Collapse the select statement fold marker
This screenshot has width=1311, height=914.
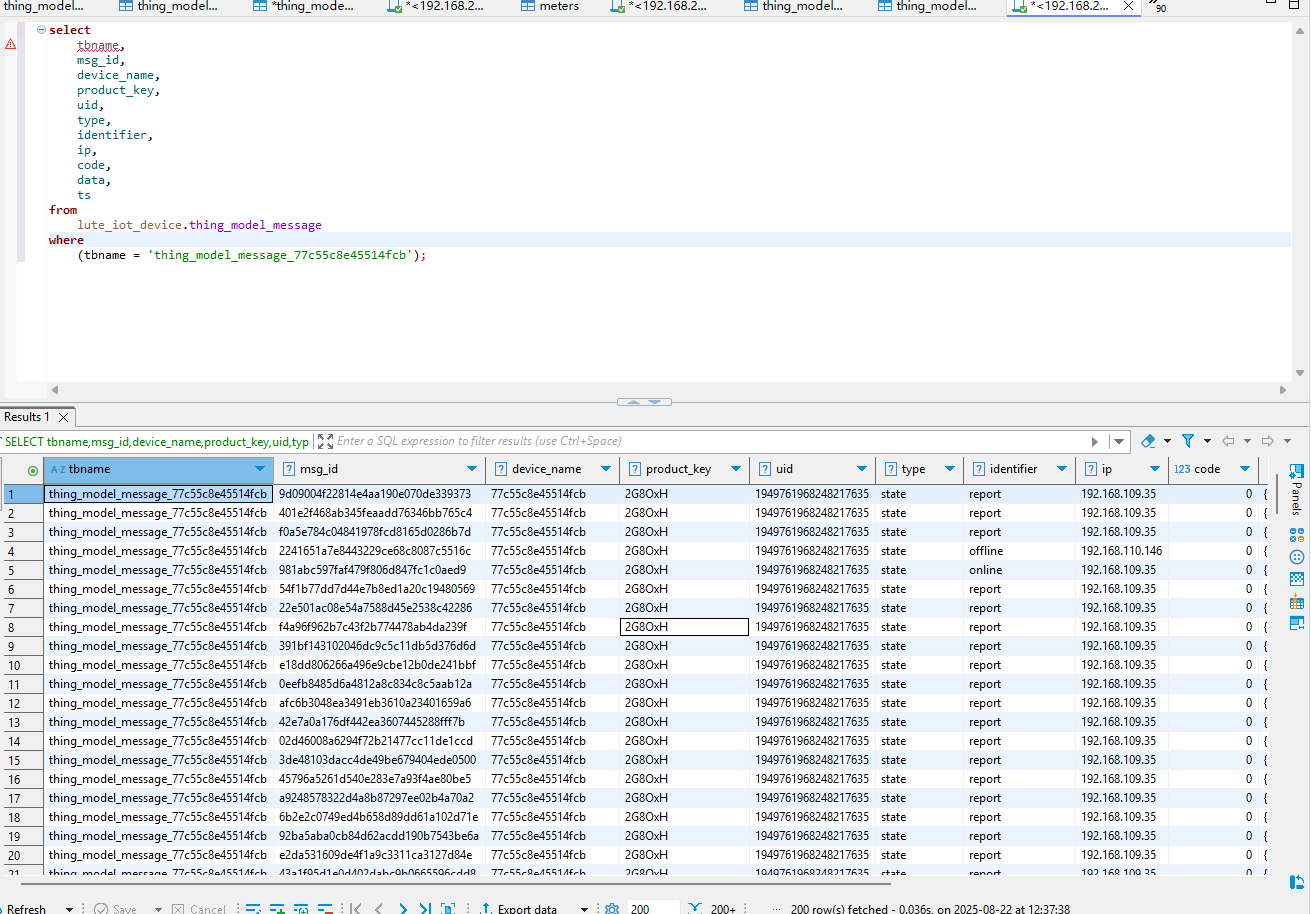[41, 30]
